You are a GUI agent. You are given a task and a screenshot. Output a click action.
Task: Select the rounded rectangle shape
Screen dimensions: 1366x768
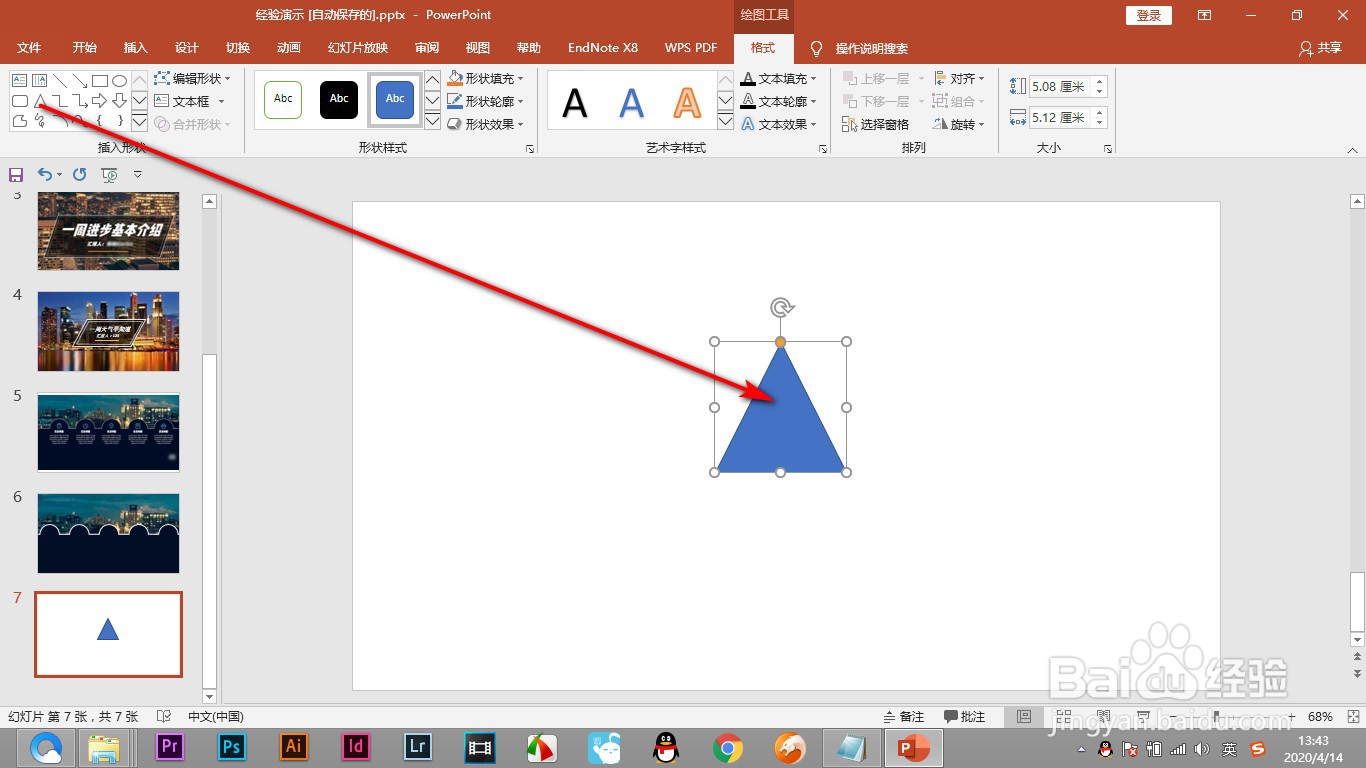click(20, 101)
